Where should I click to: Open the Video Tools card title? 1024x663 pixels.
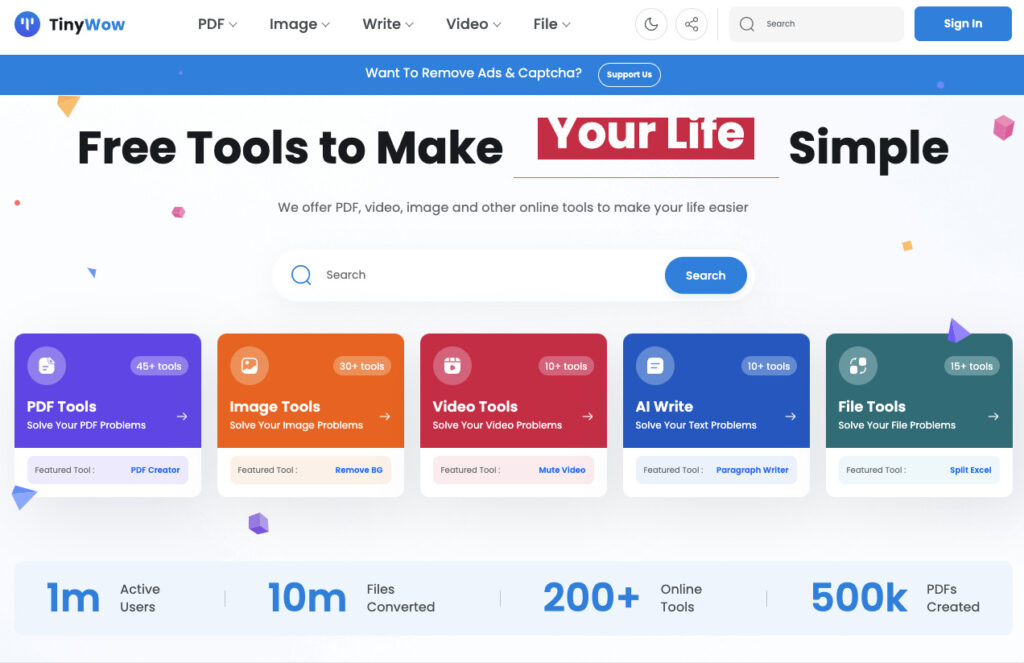point(475,406)
